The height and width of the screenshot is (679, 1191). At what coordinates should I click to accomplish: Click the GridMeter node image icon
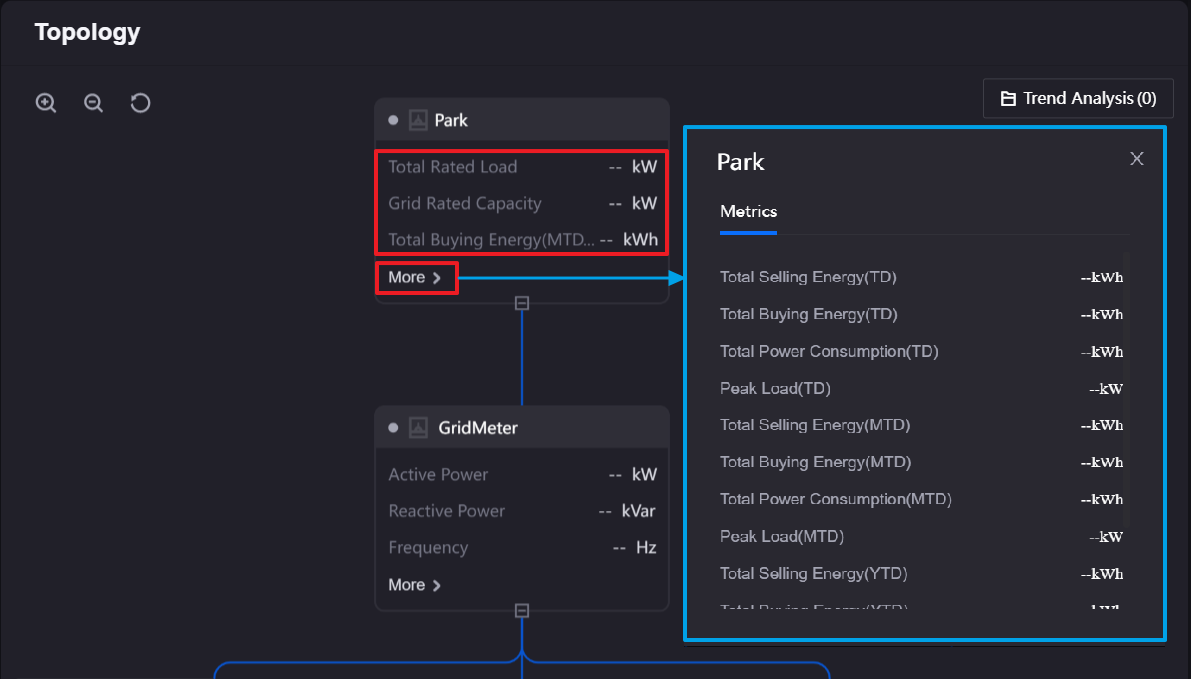tap(419, 428)
